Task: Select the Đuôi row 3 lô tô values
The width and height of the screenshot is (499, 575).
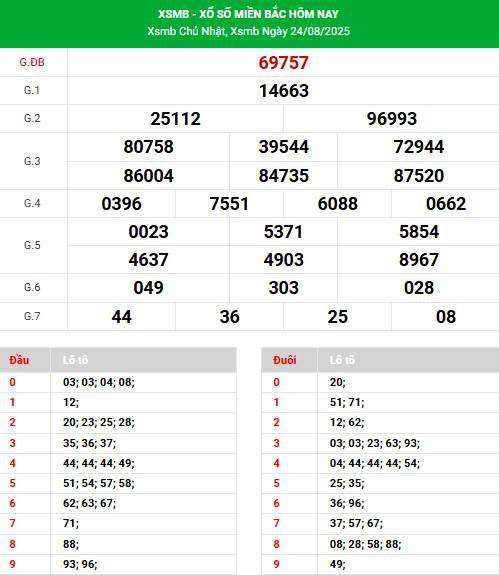Action: 375,443
